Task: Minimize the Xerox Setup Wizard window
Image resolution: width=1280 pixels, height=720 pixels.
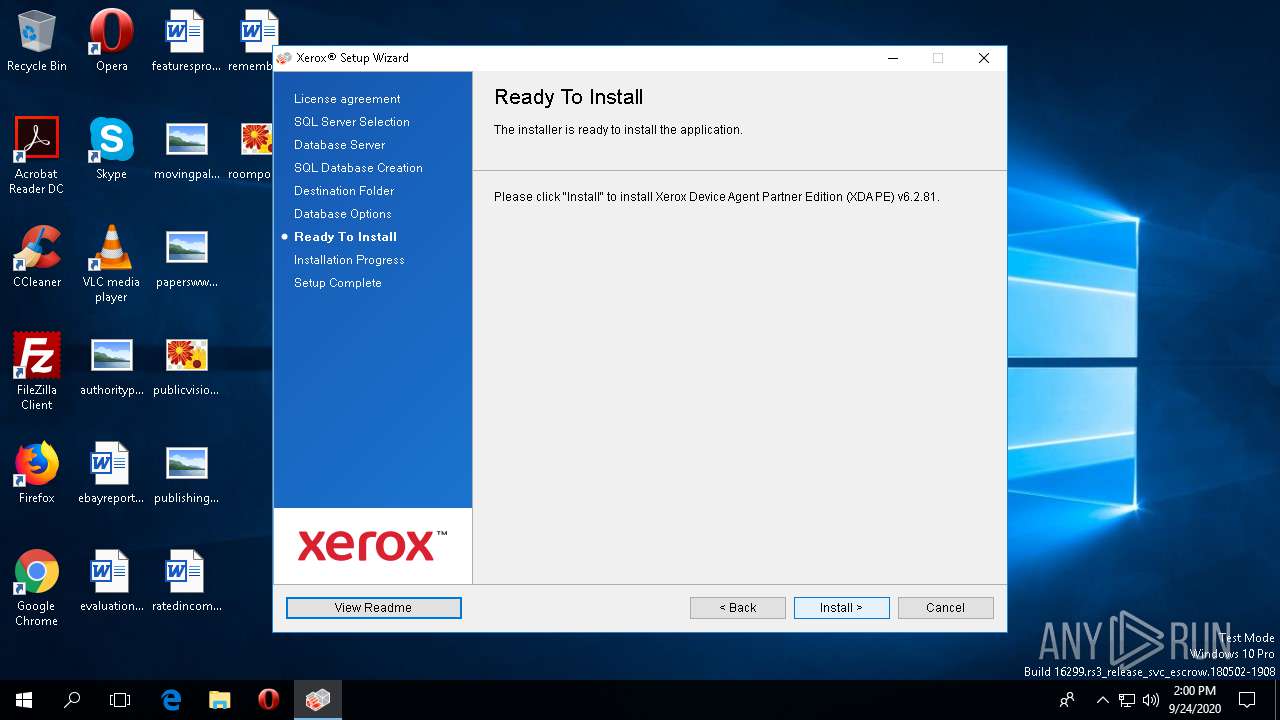Action: coord(892,58)
